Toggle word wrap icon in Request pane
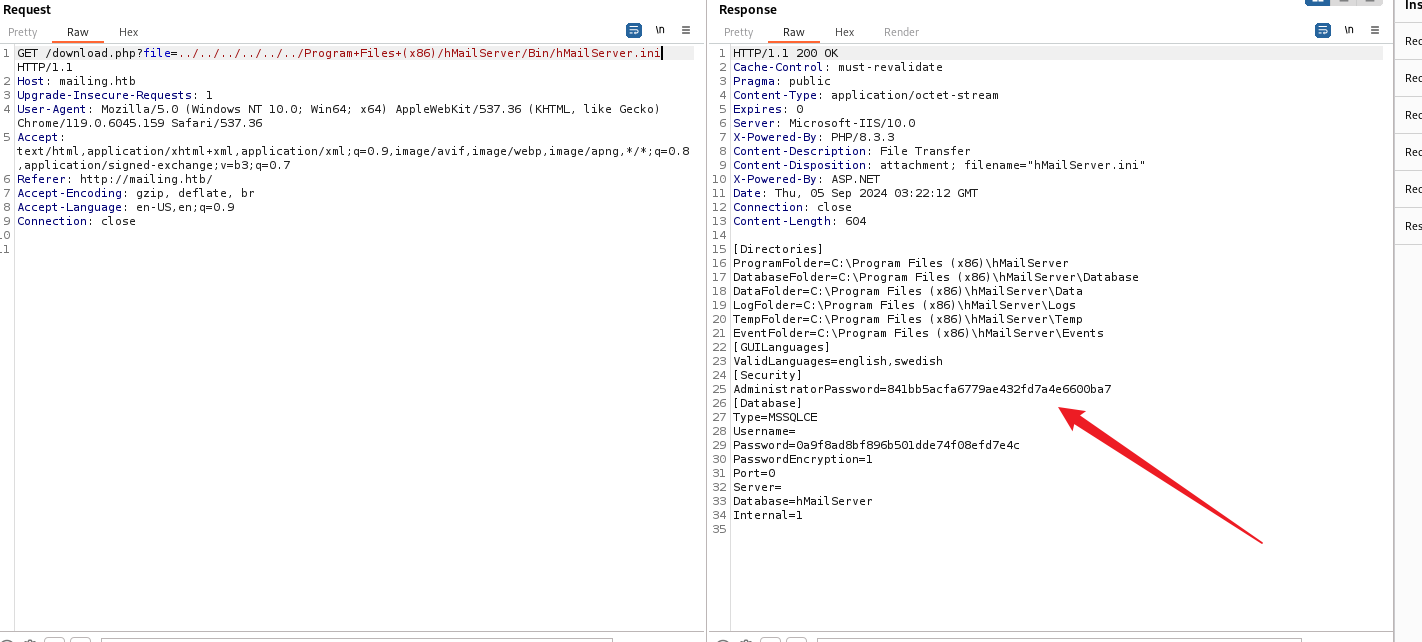The image size is (1422, 642). (x=634, y=30)
